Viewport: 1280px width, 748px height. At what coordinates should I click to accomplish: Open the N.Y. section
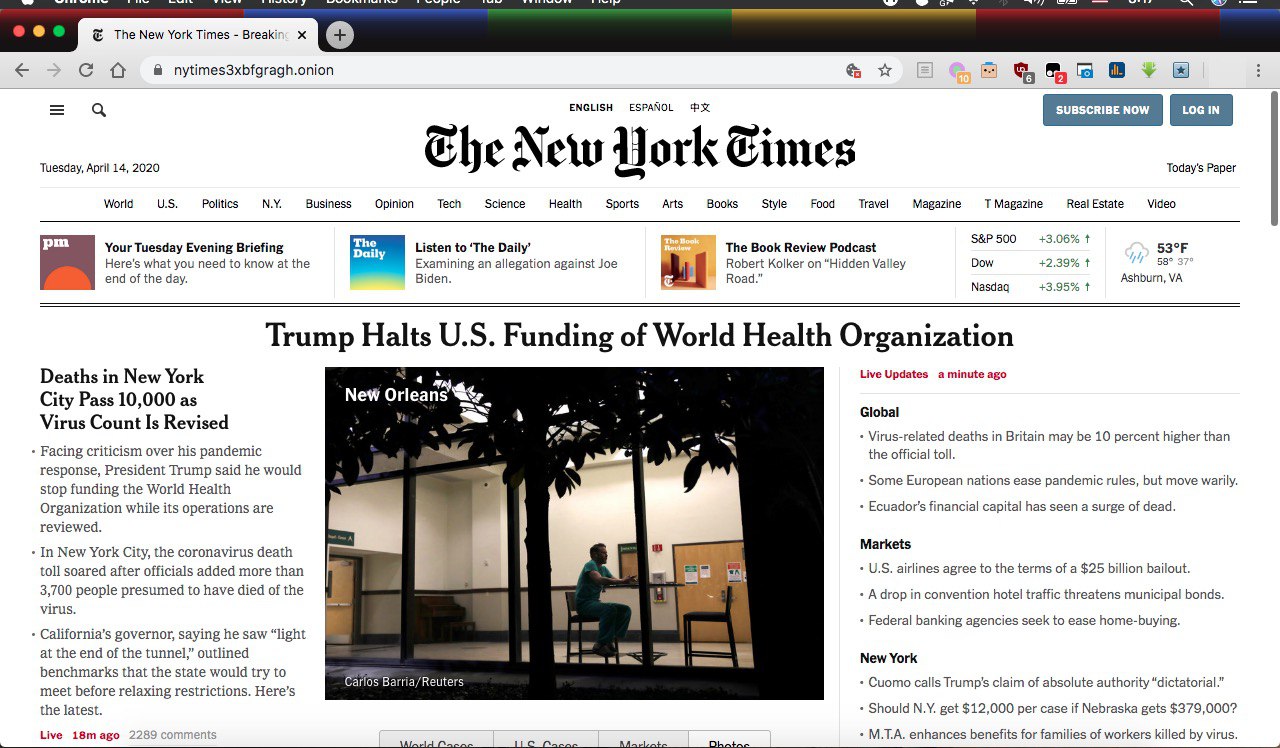(272, 204)
